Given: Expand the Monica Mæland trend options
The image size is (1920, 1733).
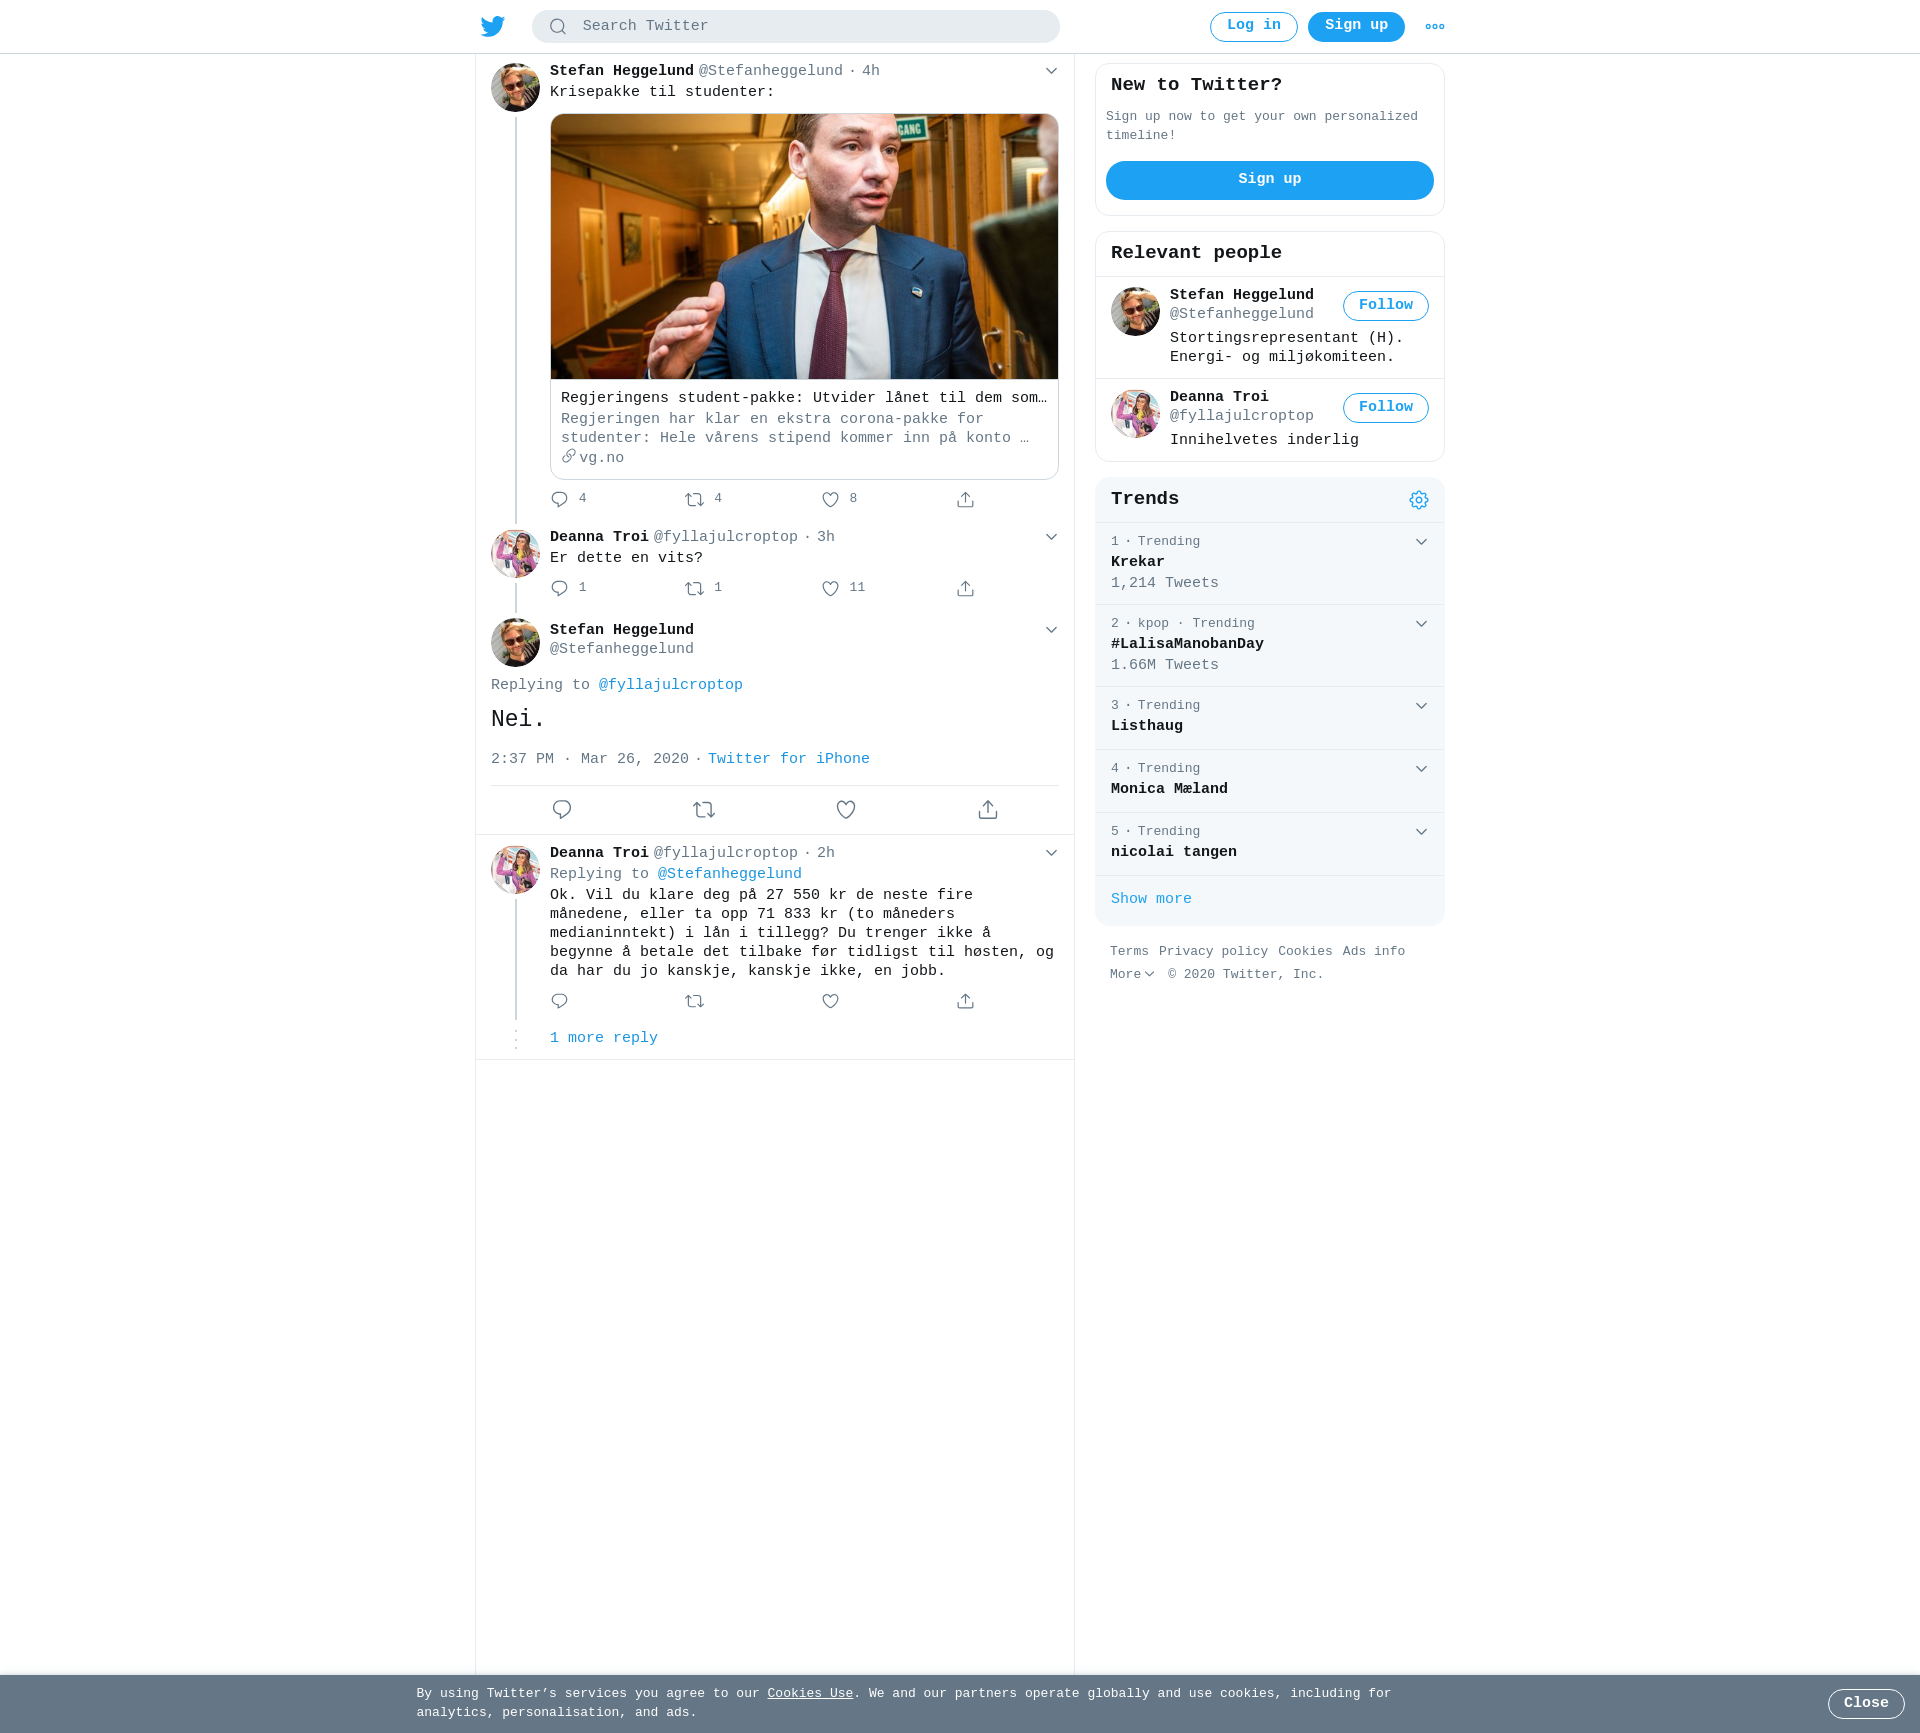Looking at the screenshot, I should (x=1421, y=769).
